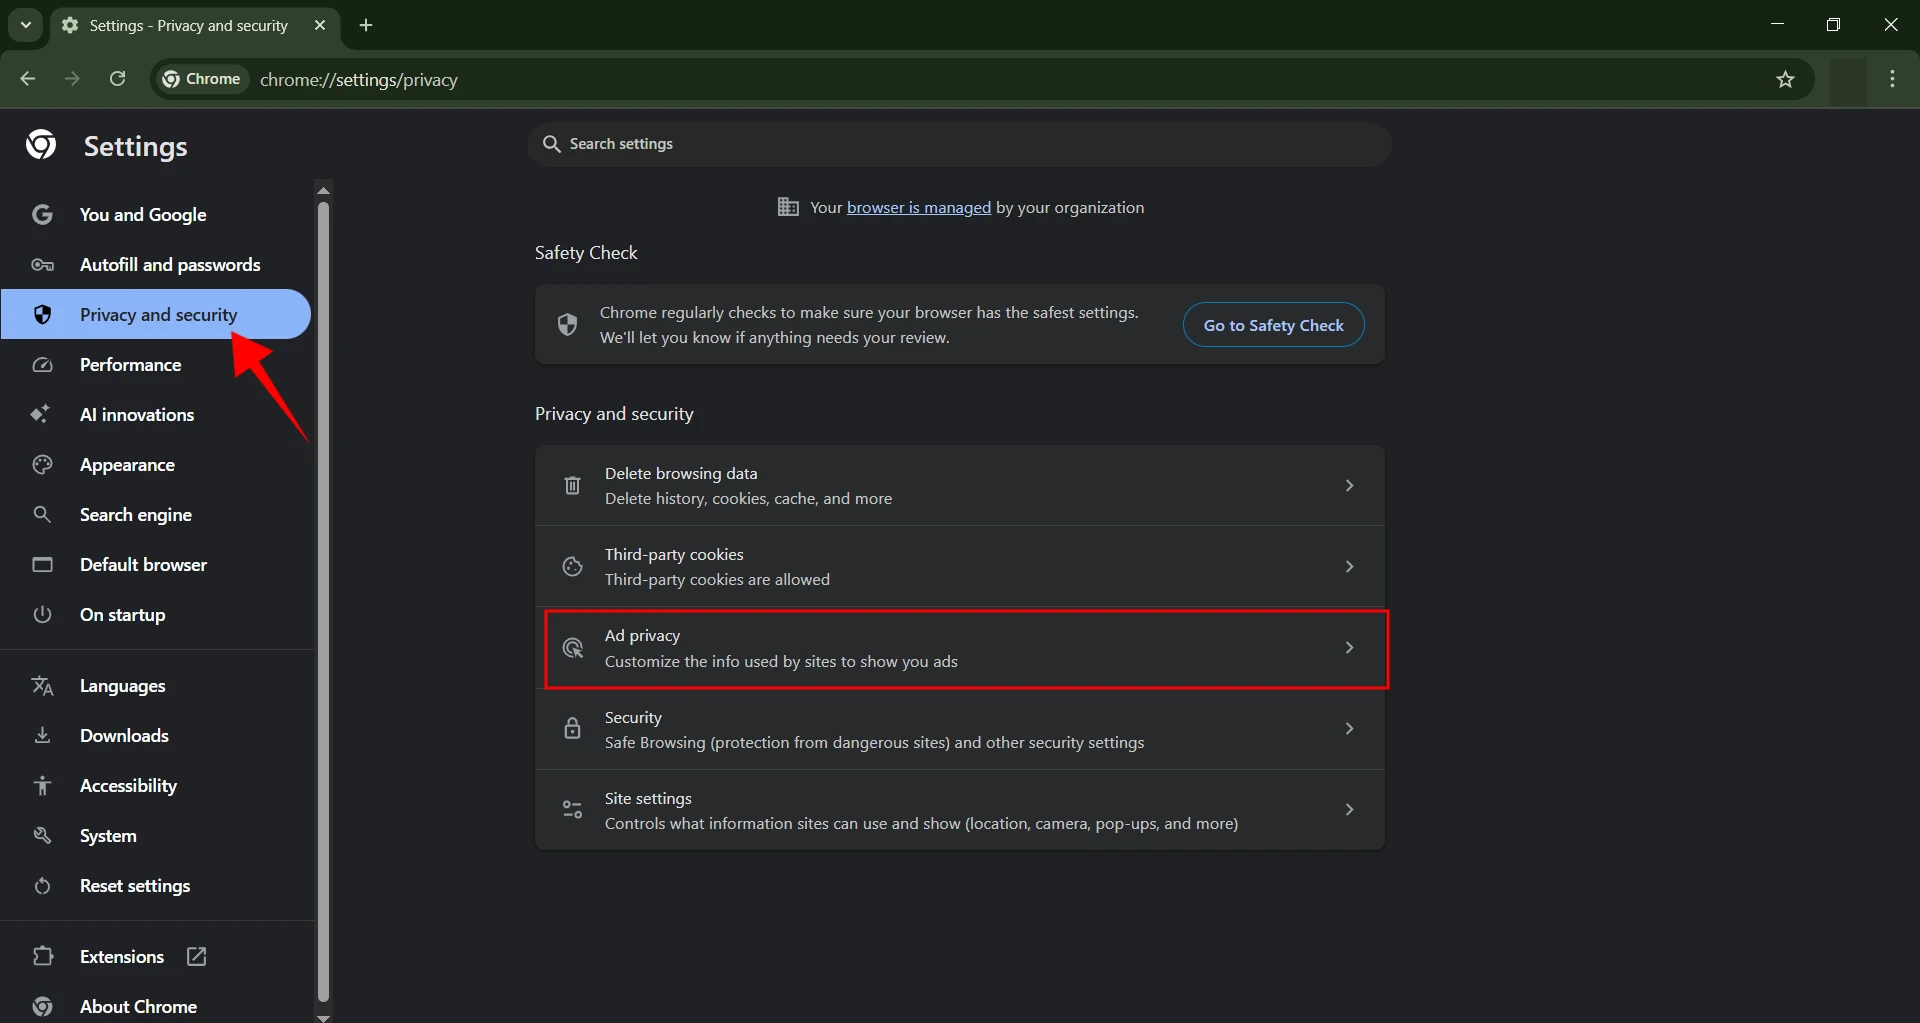Image resolution: width=1920 pixels, height=1023 pixels.
Task: Click the building icon beside managed browser notice
Action: pyautogui.click(x=788, y=207)
